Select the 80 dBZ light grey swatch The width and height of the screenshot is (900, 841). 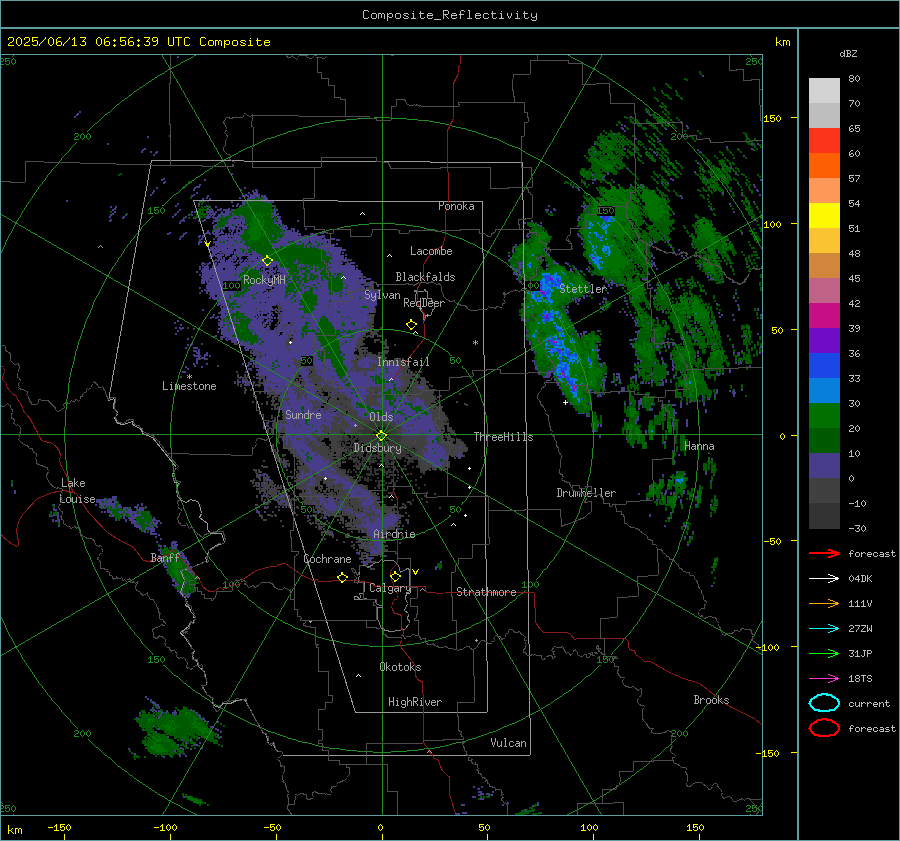[x=824, y=90]
